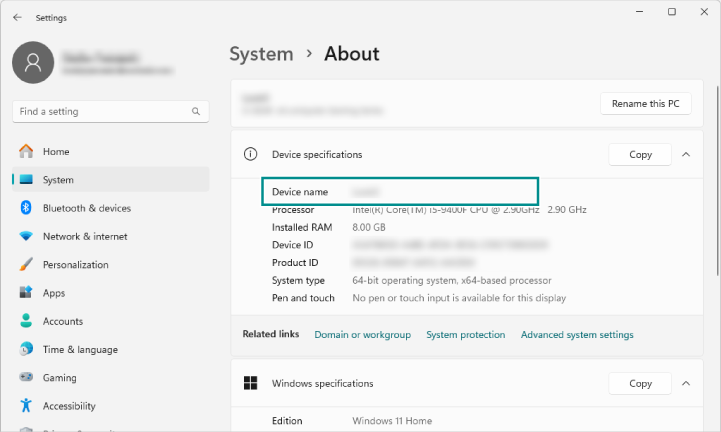721x432 pixels.
Task: Open Home from the sidebar
Action: [56, 152]
